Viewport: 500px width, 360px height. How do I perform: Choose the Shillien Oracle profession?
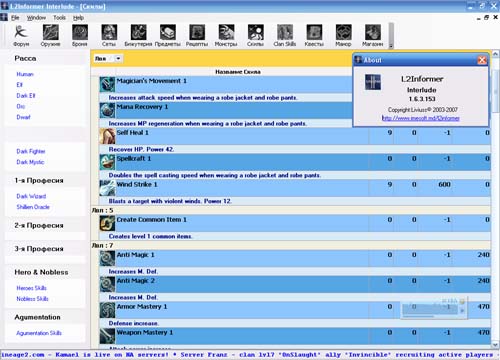coord(33,207)
